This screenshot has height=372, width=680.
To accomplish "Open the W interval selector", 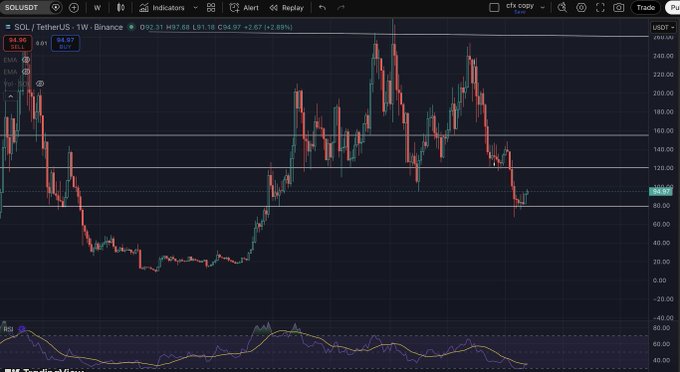I will coord(97,8).
